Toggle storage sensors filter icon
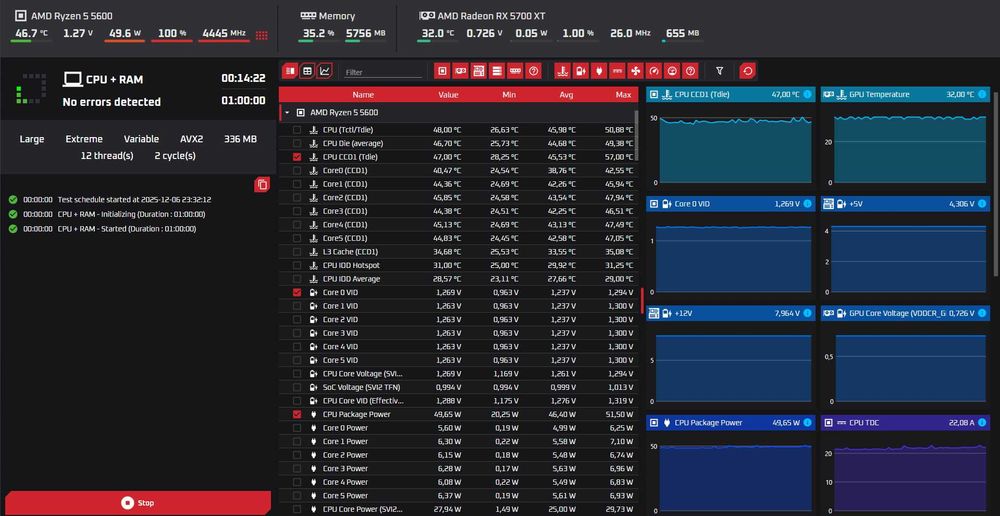Screen dimensions: 1000x516 [x=497, y=71]
